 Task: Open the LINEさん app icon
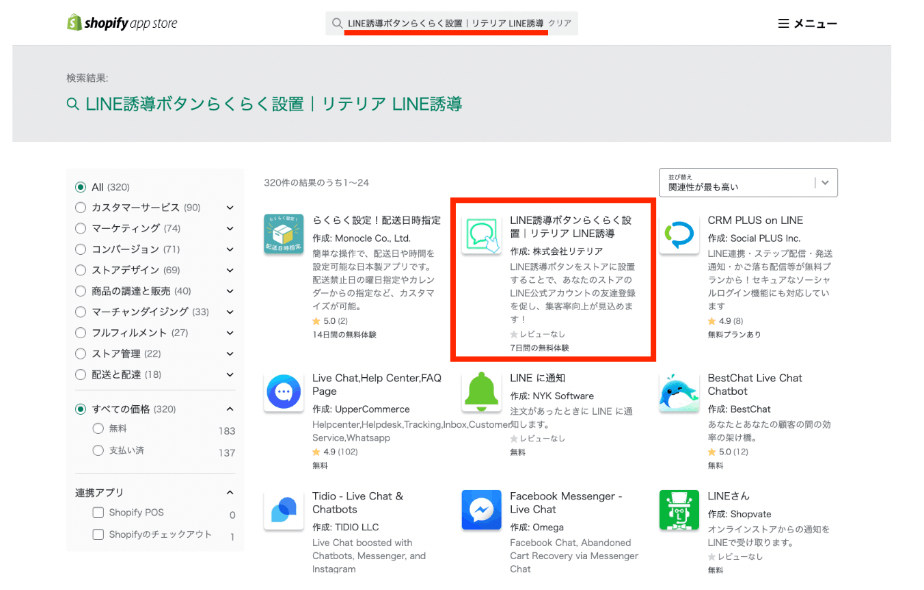[x=679, y=510]
